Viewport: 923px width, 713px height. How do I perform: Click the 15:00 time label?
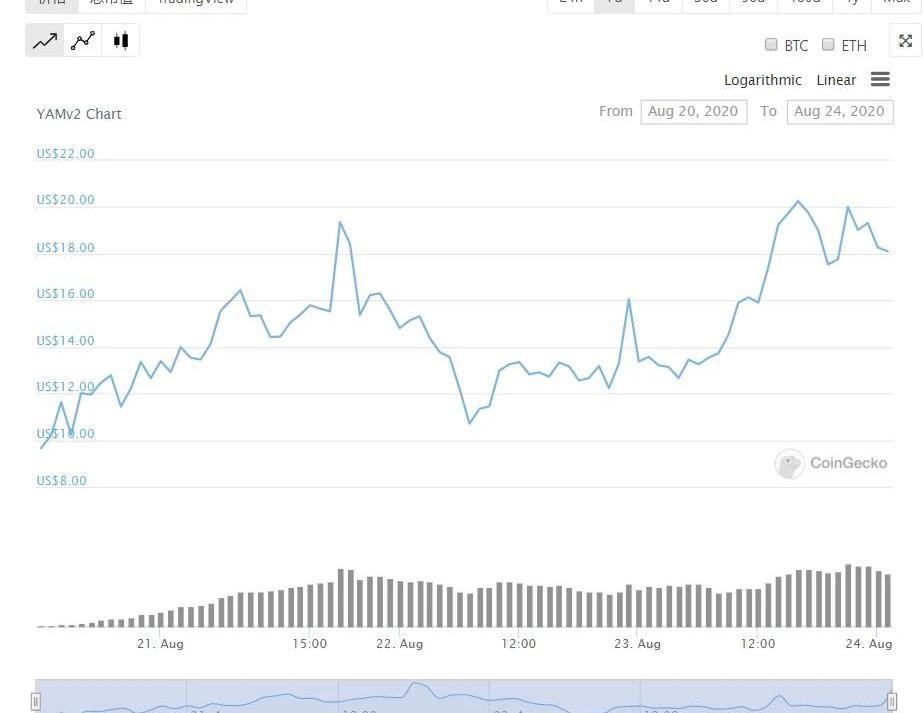click(310, 644)
